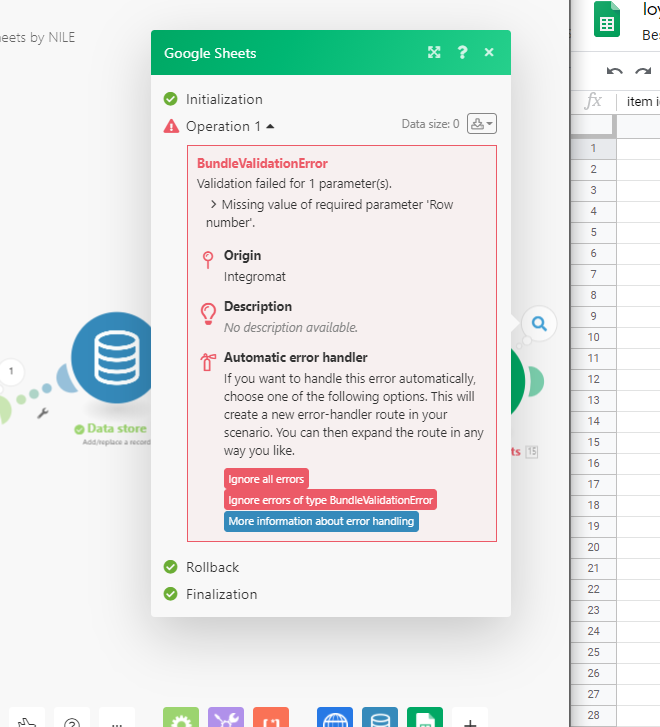Click the magnifier icon beside the Sheets module
This screenshot has height=727, width=660.
coord(539,323)
